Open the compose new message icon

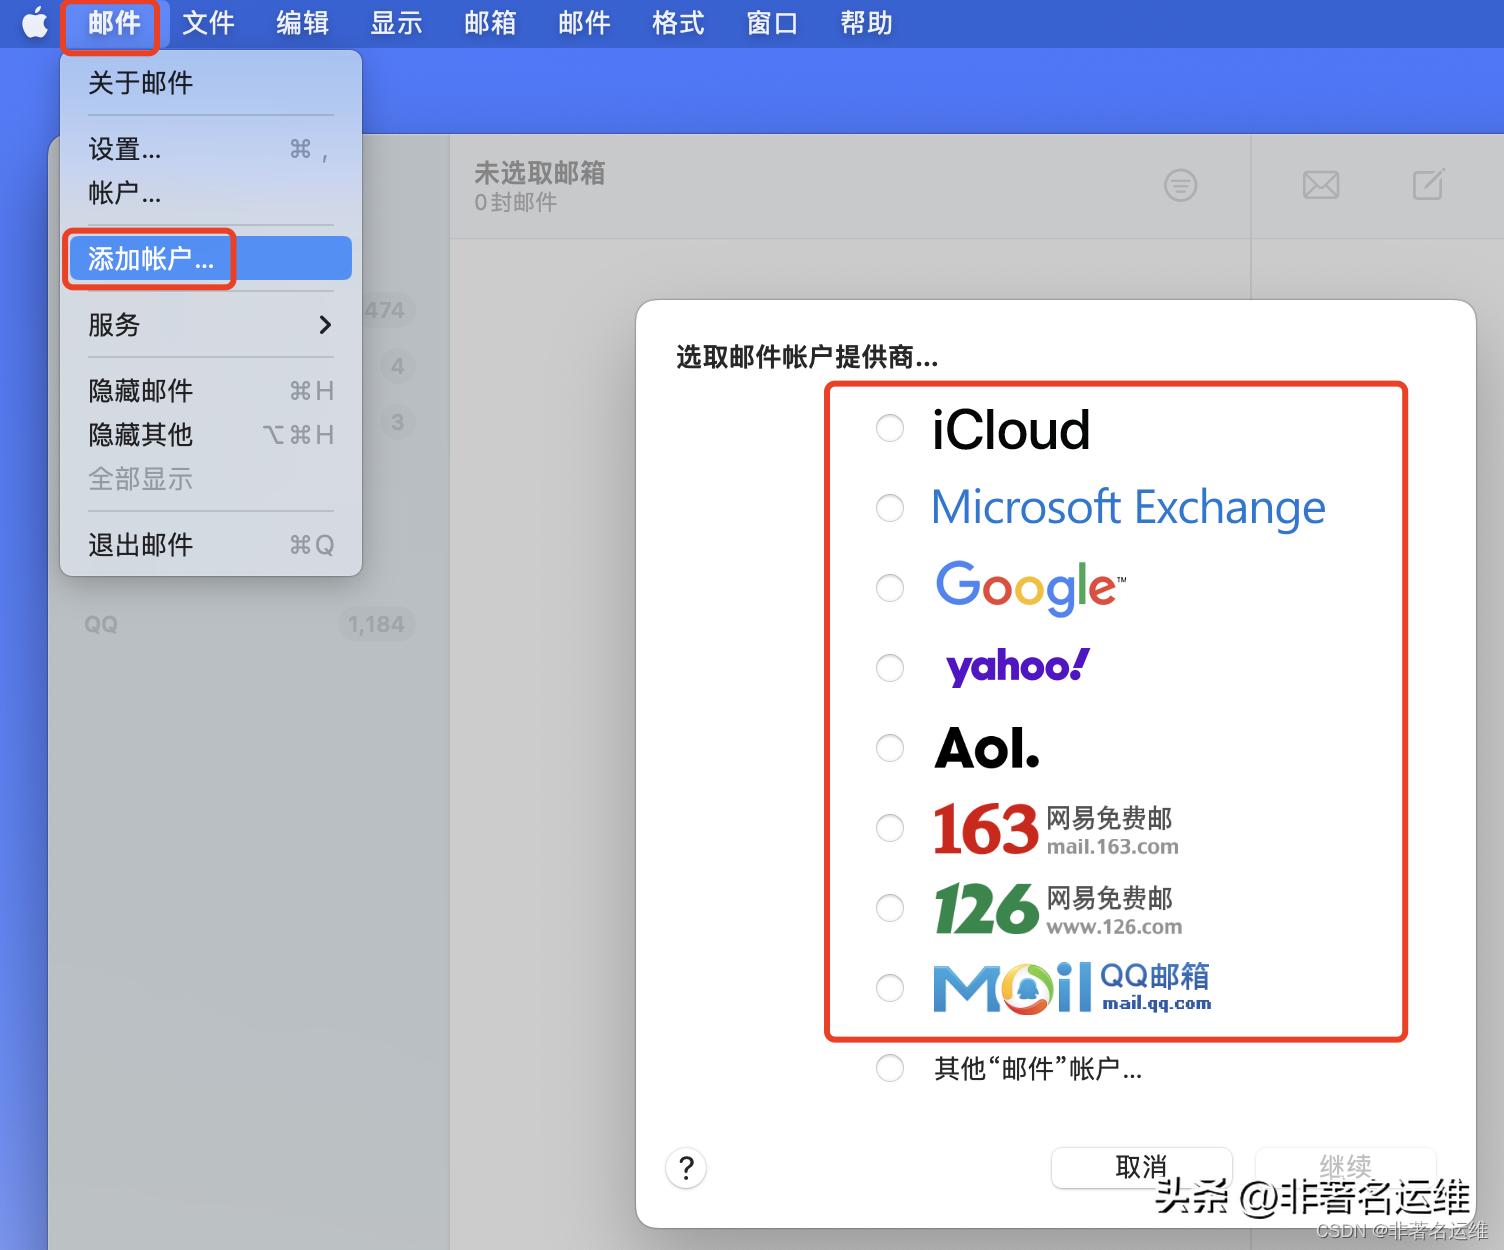point(1427,185)
